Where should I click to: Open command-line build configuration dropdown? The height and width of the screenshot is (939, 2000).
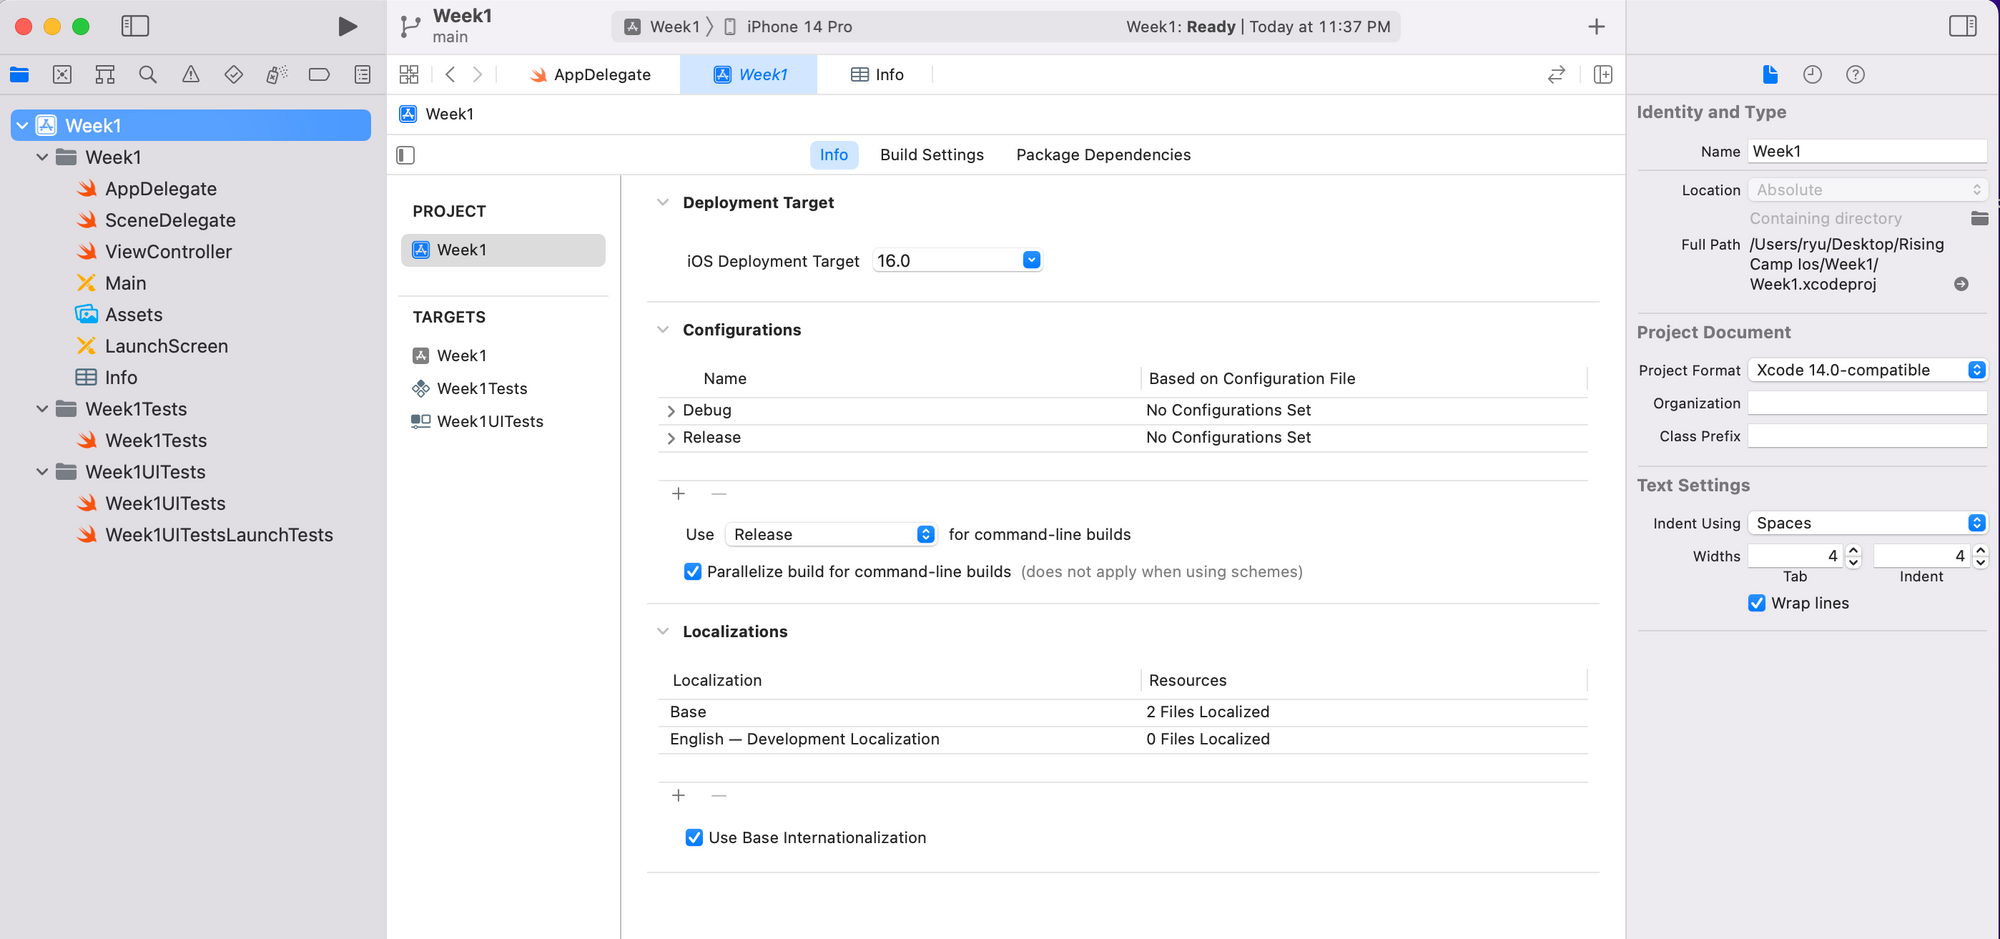point(830,534)
